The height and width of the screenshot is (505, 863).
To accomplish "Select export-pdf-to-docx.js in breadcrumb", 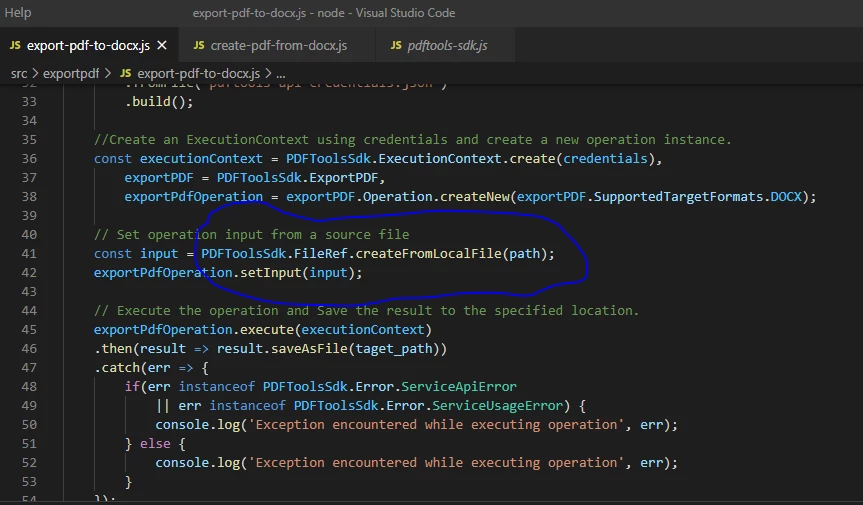I will (198, 74).
